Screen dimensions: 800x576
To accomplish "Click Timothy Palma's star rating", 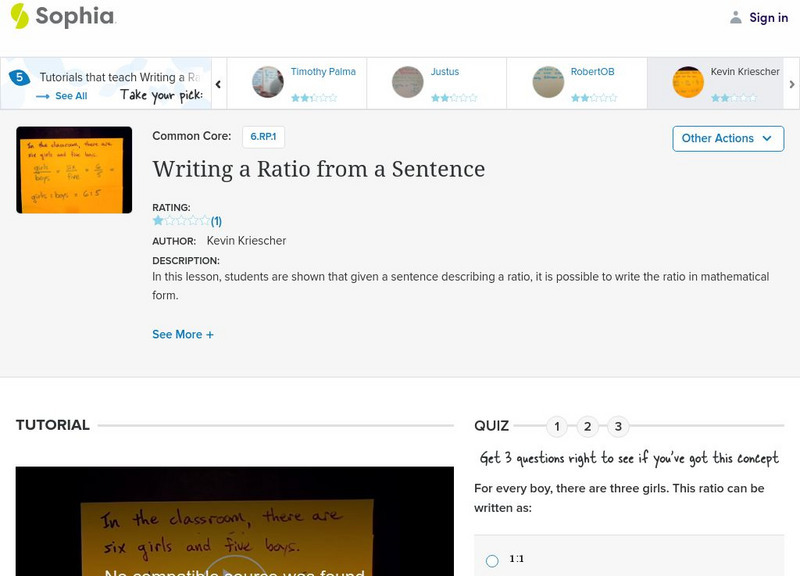I will [x=314, y=97].
